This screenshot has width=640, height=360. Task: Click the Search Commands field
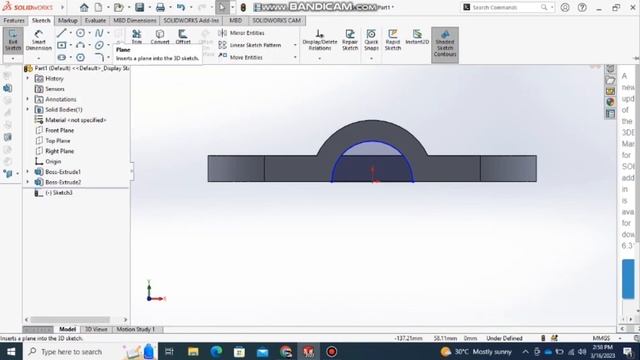508,7
